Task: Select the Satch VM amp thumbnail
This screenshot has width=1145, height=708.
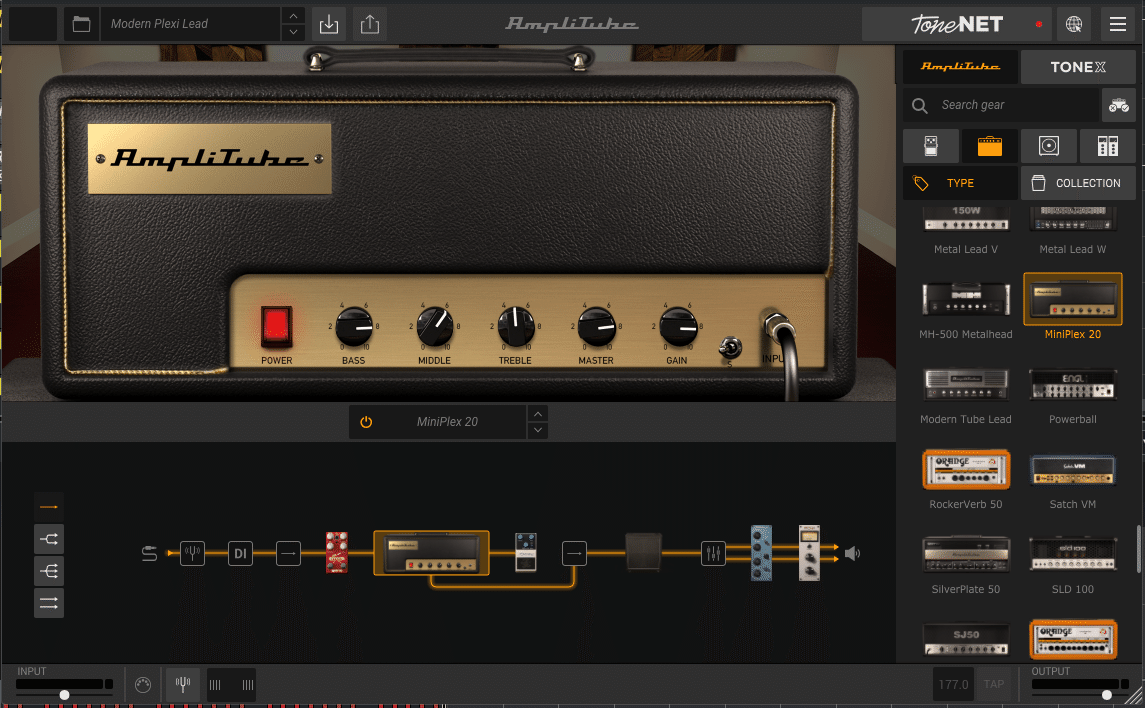Action: click(1072, 469)
